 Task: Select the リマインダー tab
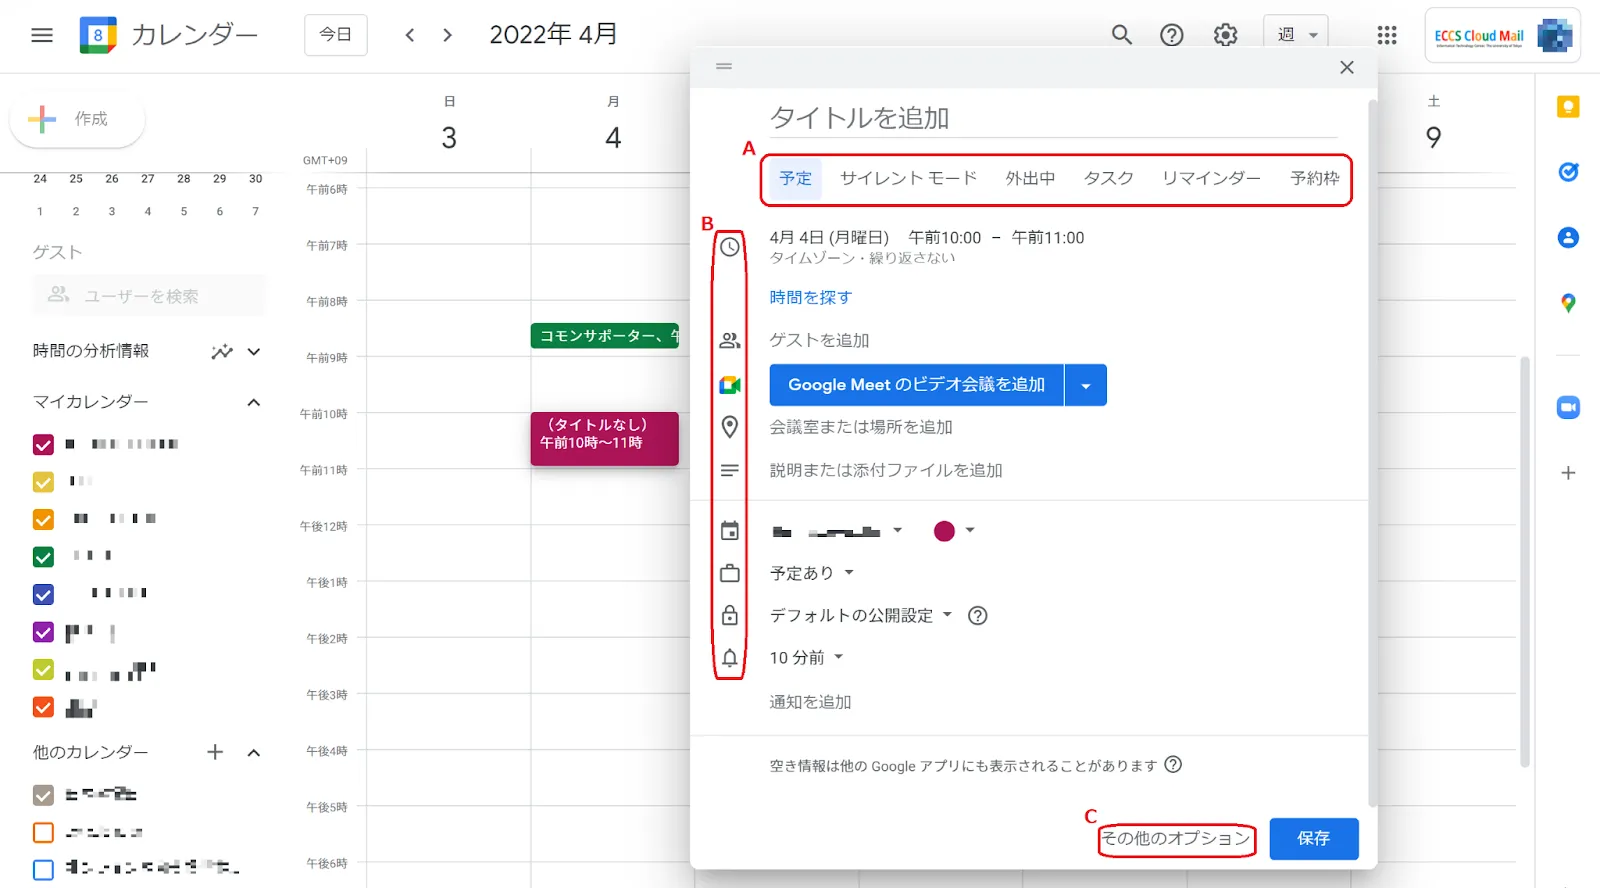pyautogui.click(x=1211, y=178)
